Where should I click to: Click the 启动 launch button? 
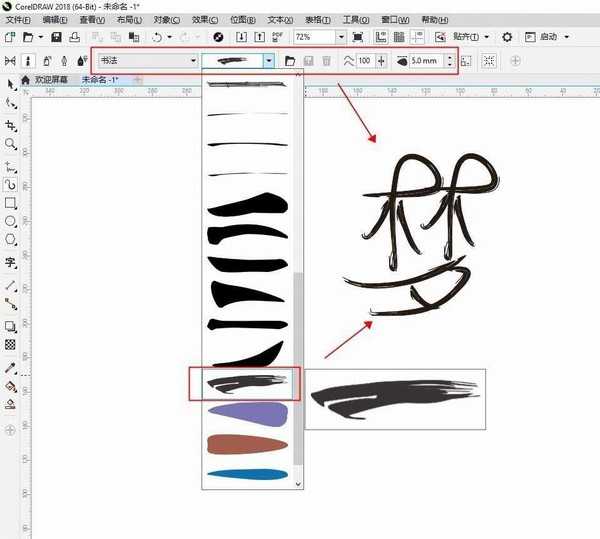[552, 37]
